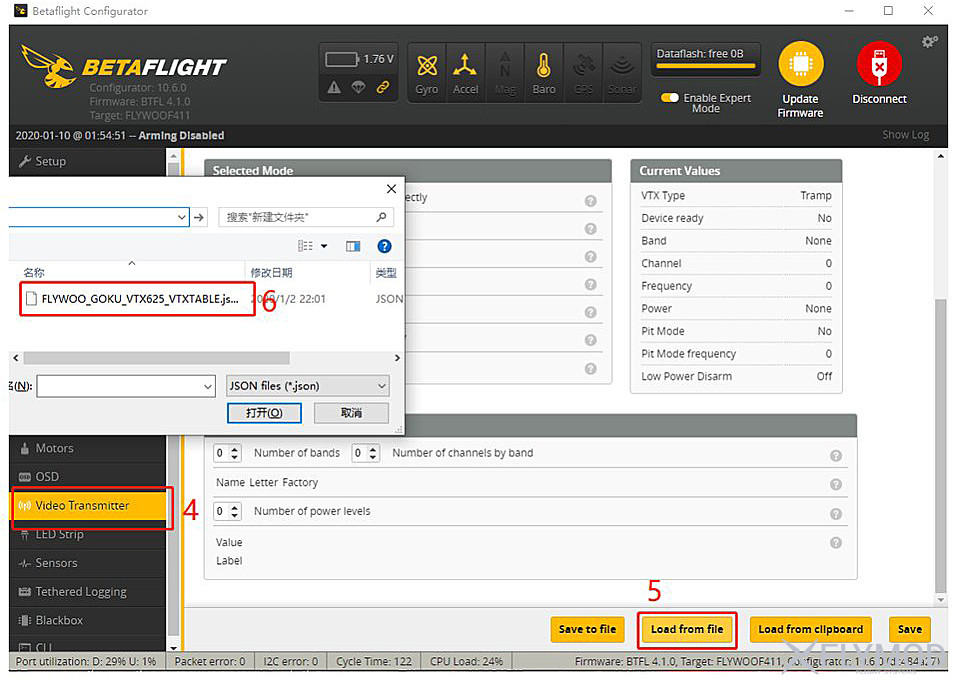Open the Sensors tab
The image size is (957, 681).
click(x=87, y=563)
